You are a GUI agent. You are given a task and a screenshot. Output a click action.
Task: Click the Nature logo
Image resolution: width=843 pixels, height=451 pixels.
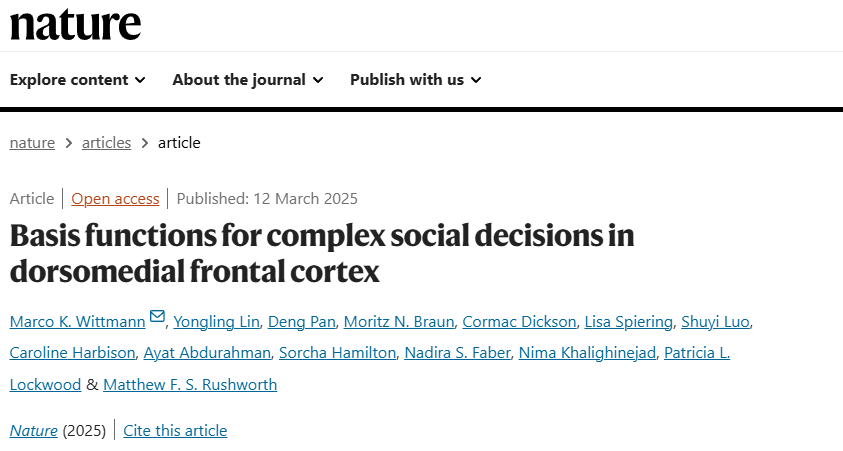pyautogui.click(x=75, y=24)
